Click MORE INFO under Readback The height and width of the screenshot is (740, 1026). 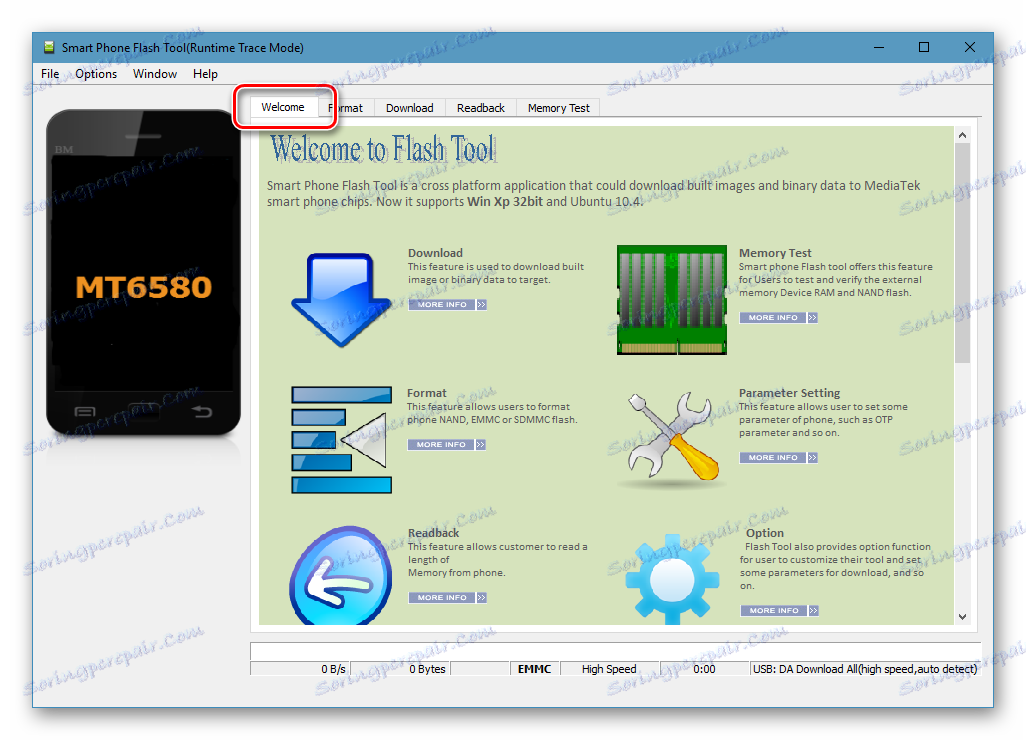(x=442, y=597)
